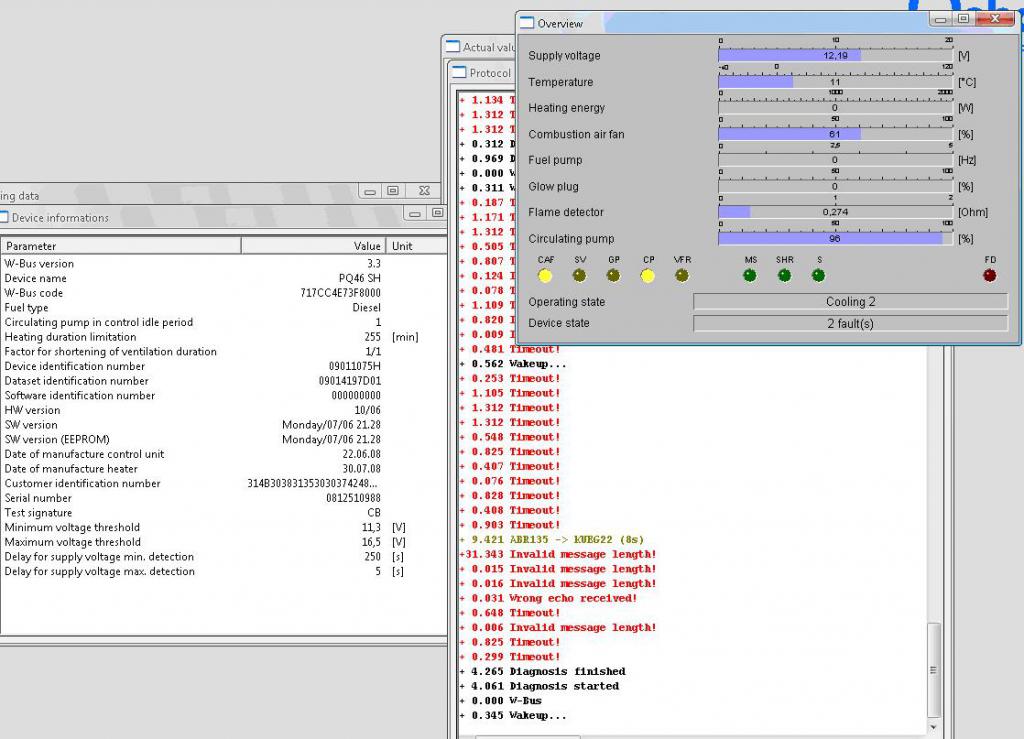Viewport: 1024px width, 739px height.
Task: Click the FD red indicator light
Action: pos(989,276)
